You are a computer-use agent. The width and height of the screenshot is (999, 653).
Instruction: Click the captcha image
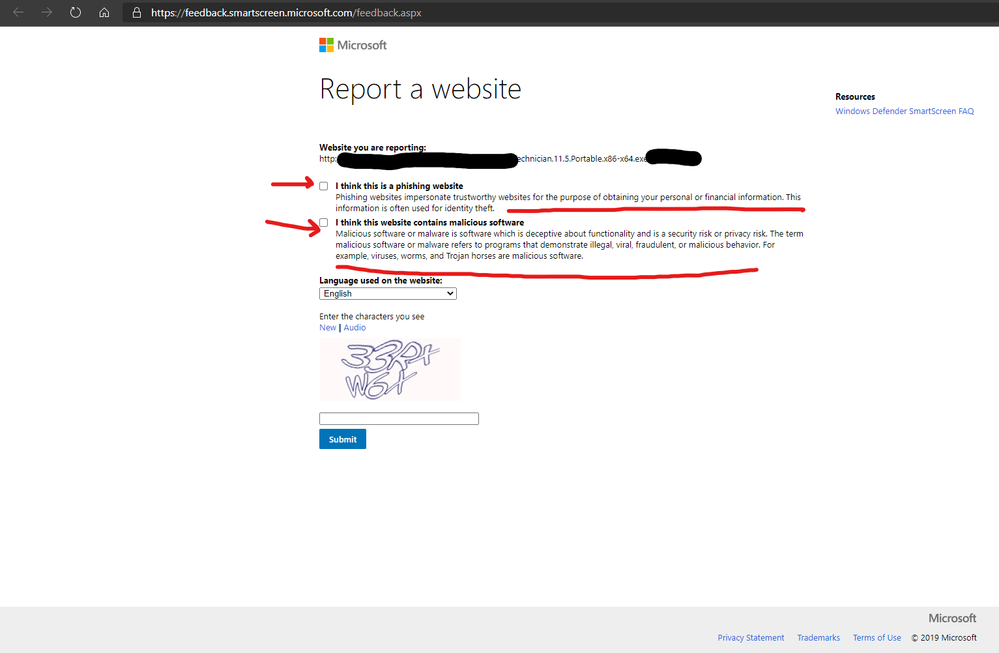[x=390, y=370]
